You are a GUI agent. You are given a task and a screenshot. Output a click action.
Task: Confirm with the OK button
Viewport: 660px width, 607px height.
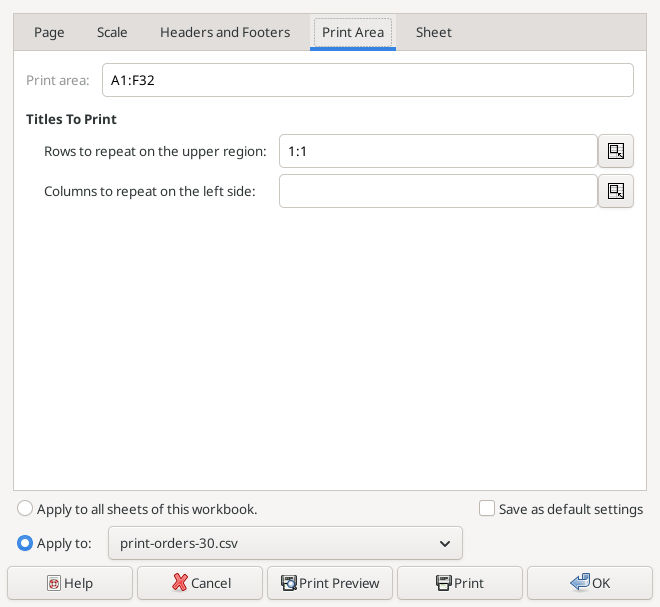point(590,583)
